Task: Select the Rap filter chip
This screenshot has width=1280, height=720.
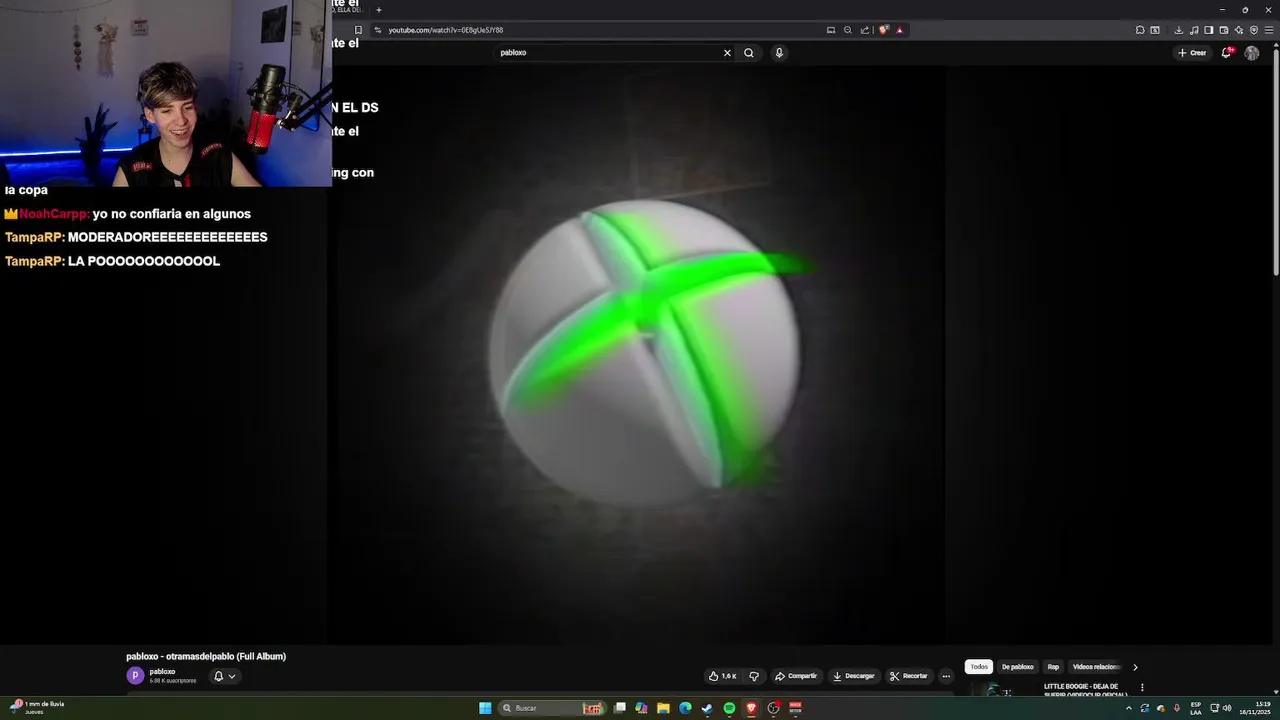Action: coord(1053,667)
